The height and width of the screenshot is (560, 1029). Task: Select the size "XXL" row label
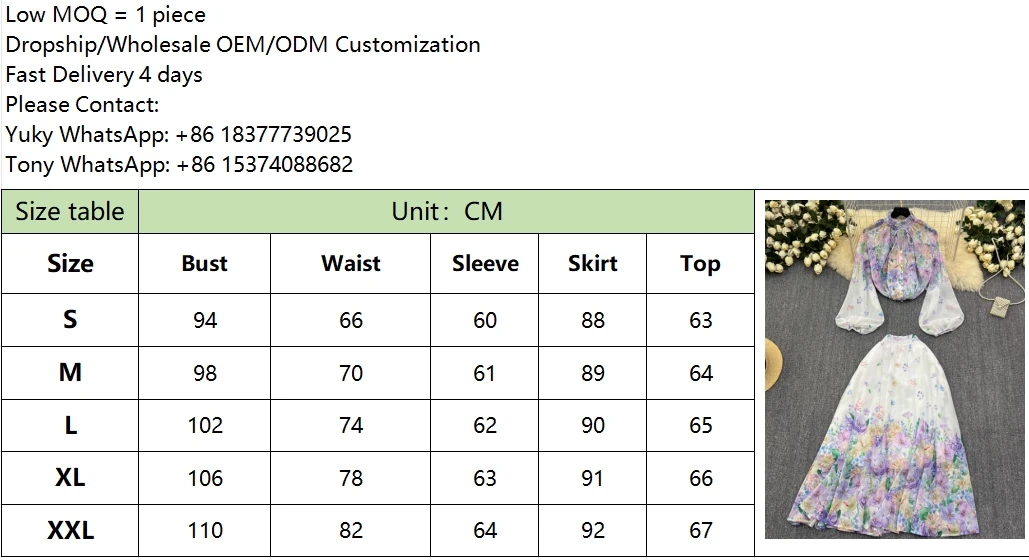(x=70, y=530)
